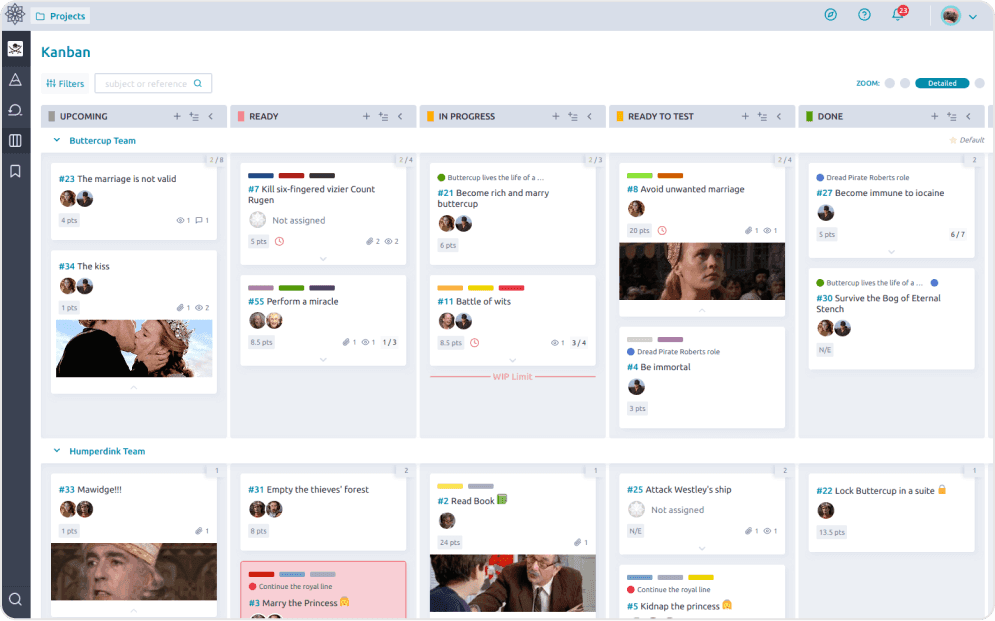Screen dimensions: 995x621
Task: Collapse the Humperdink Team swimlane
Action: (57, 451)
